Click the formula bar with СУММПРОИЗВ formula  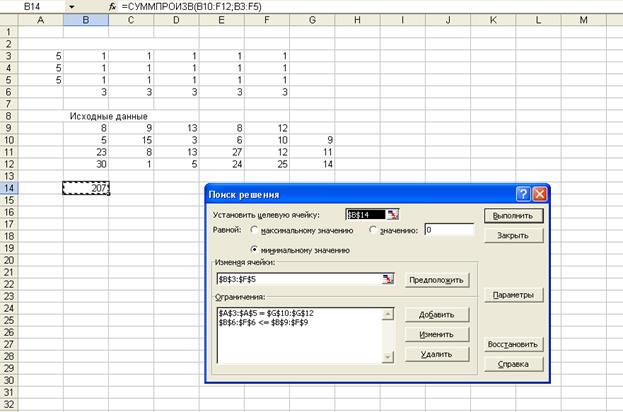coord(370,6)
